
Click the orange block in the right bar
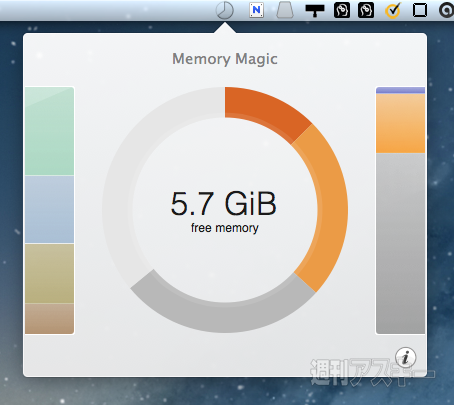[400, 123]
